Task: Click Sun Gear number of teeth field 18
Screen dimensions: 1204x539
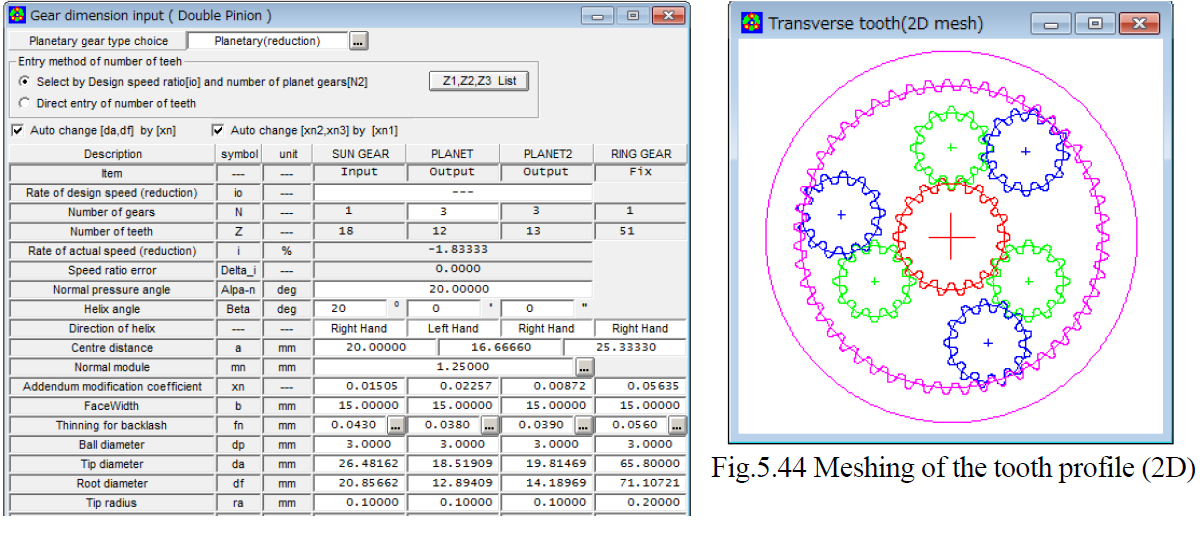Action: coord(358,231)
